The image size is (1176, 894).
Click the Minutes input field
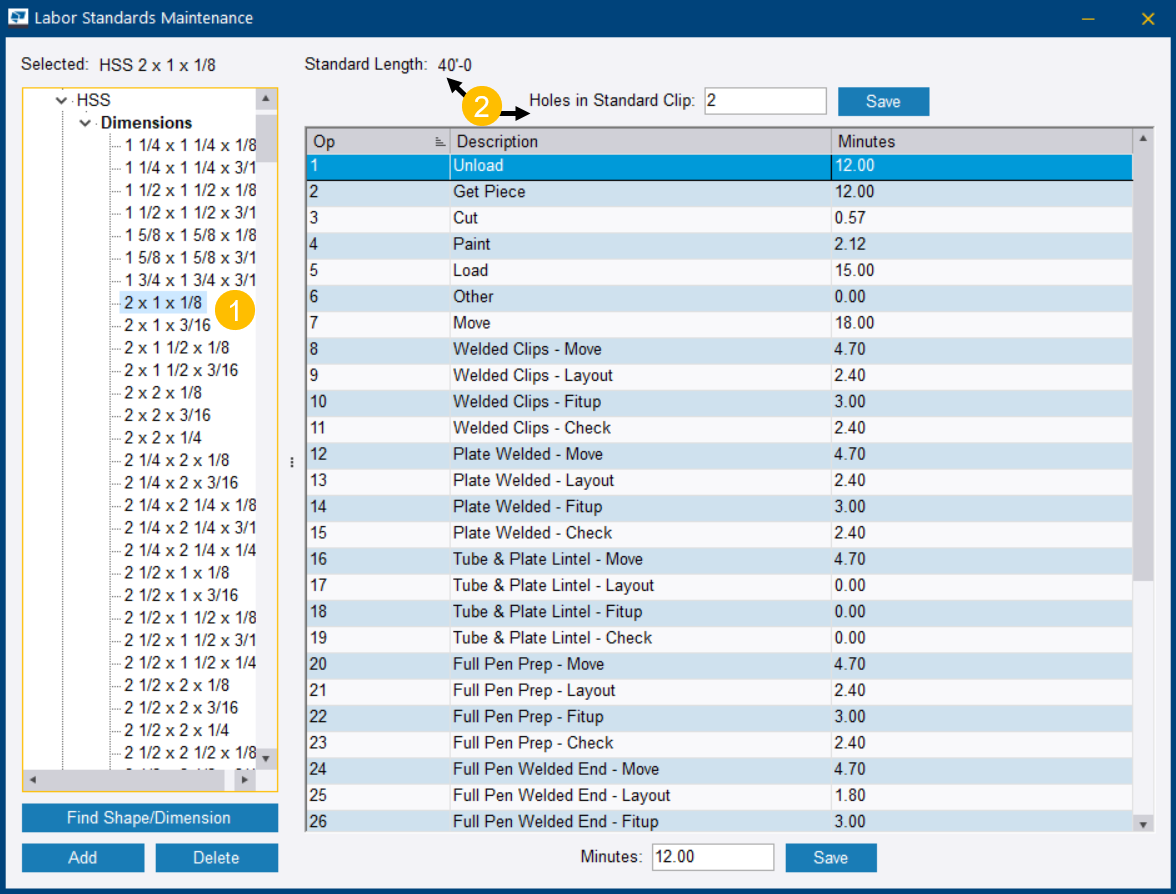point(712,858)
